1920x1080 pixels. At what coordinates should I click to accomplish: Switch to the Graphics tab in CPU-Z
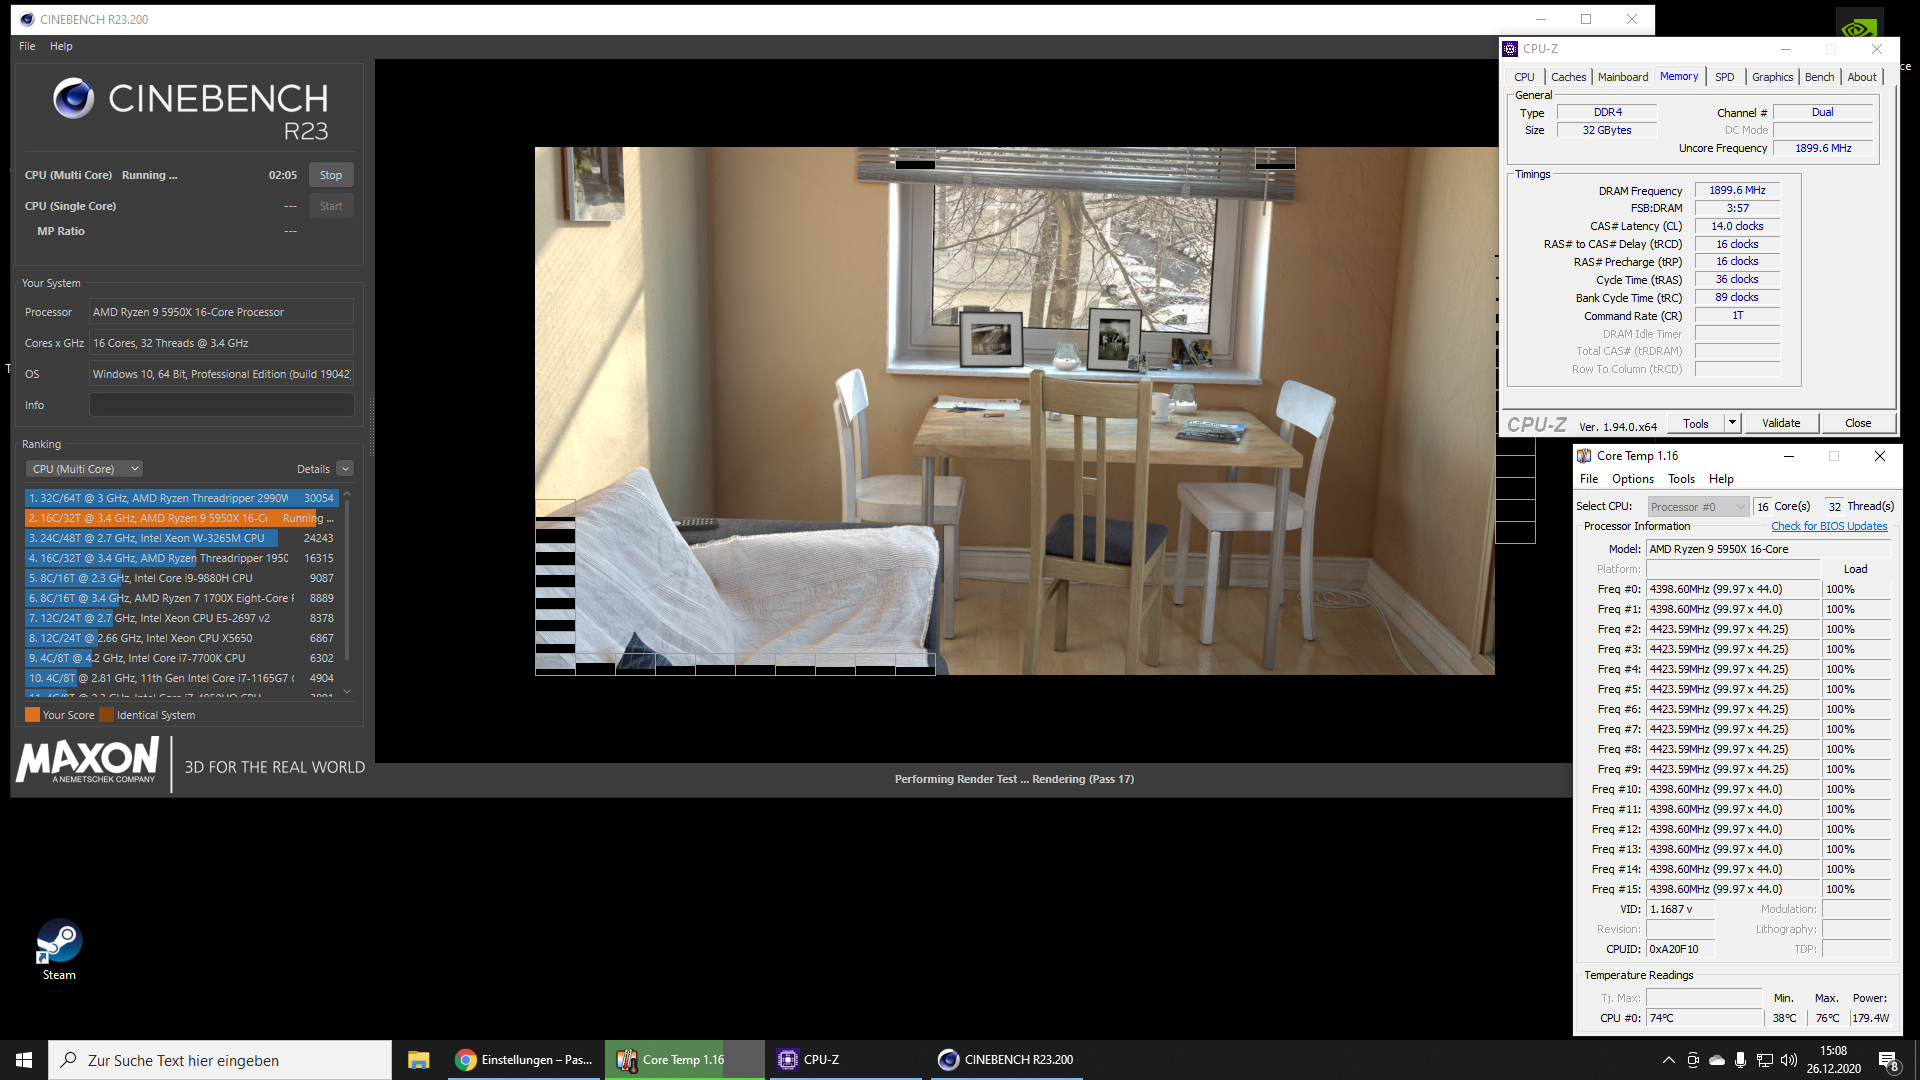pos(1772,77)
